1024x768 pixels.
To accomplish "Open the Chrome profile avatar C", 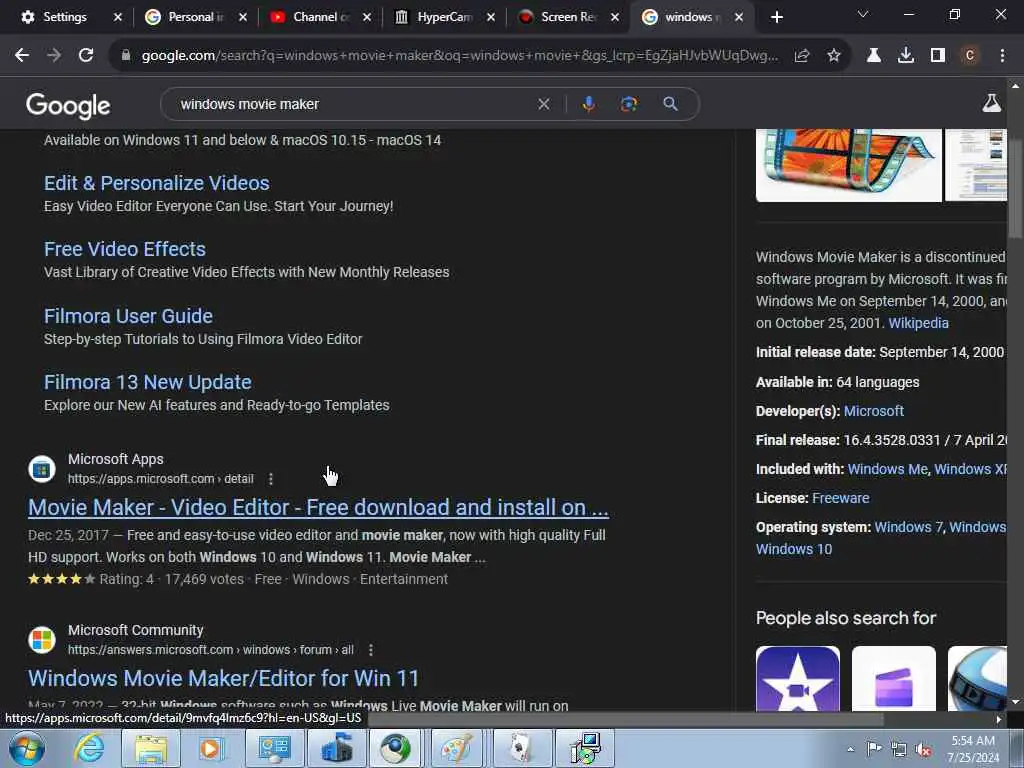I will pos(970,56).
